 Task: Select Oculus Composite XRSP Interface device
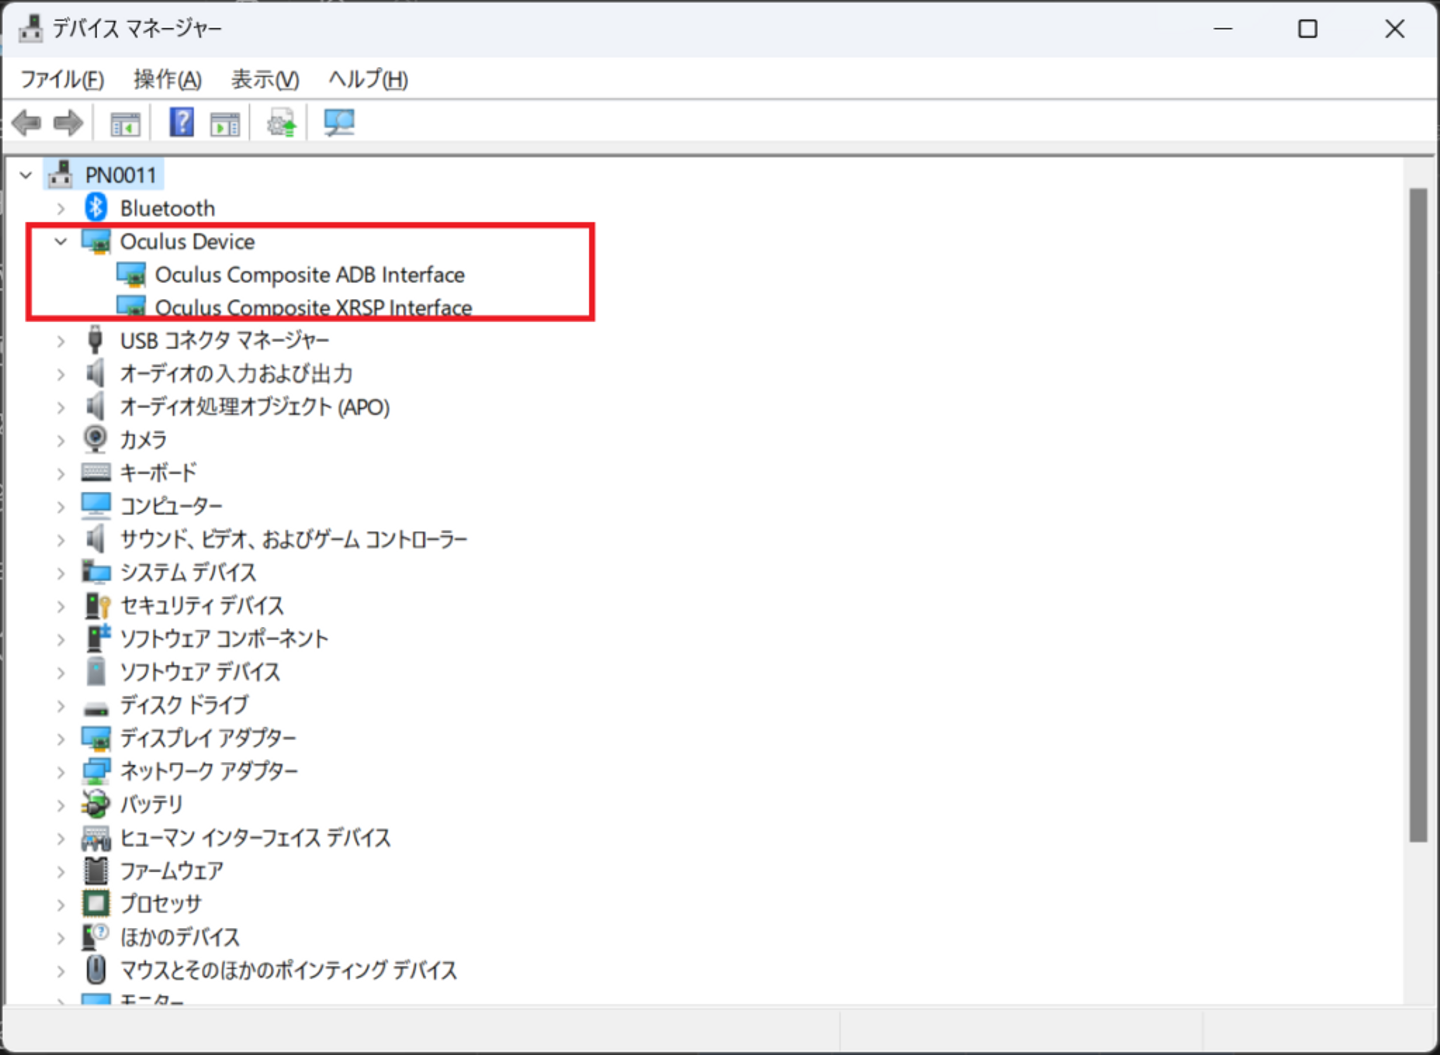313,307
